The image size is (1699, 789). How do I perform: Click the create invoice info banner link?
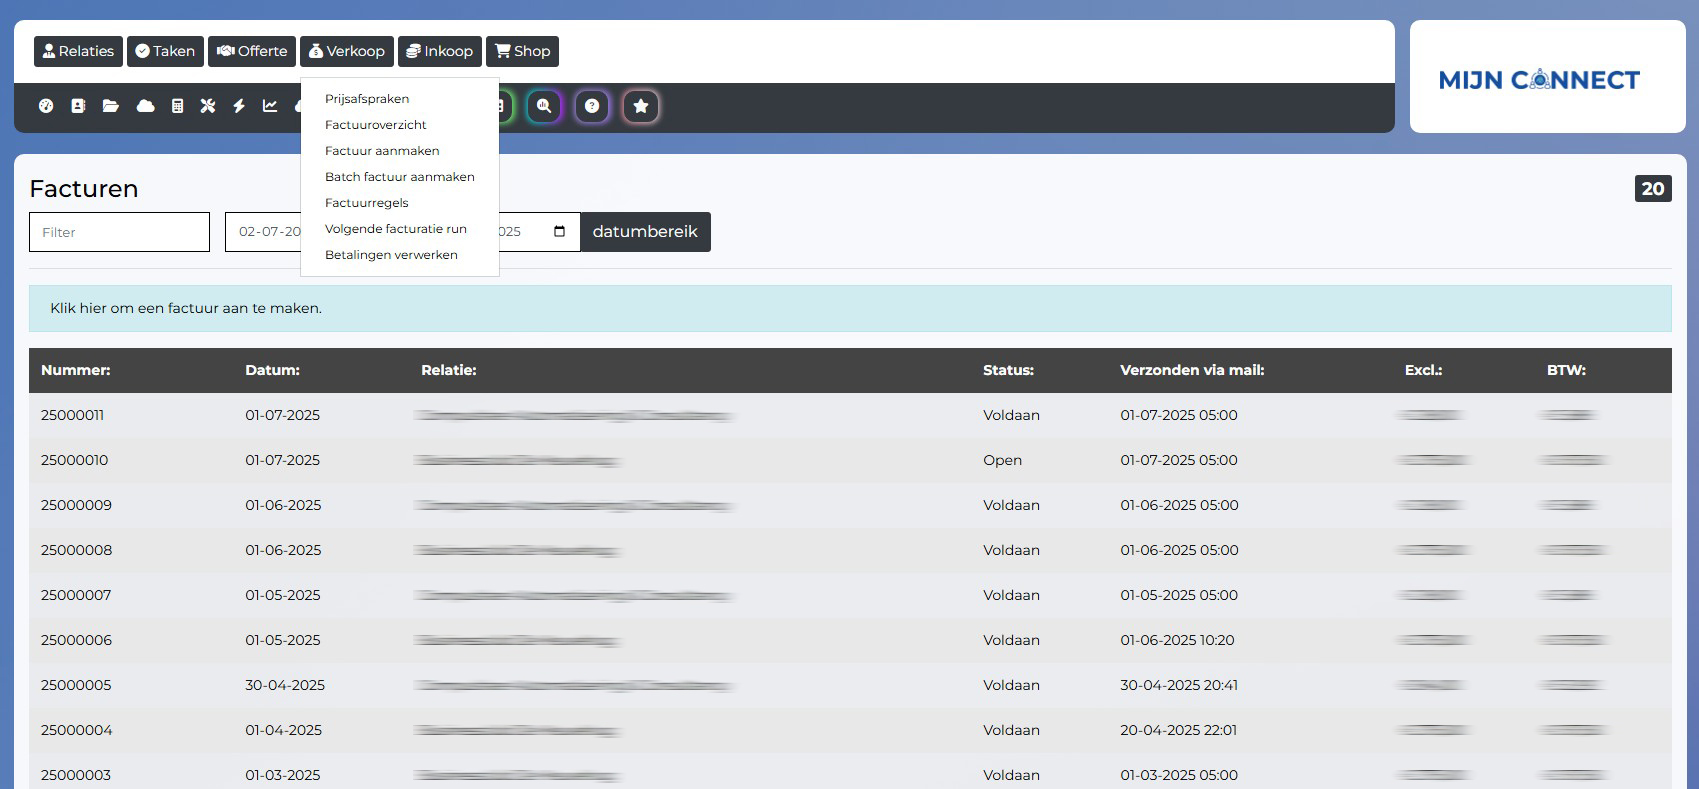coord(186,308)
